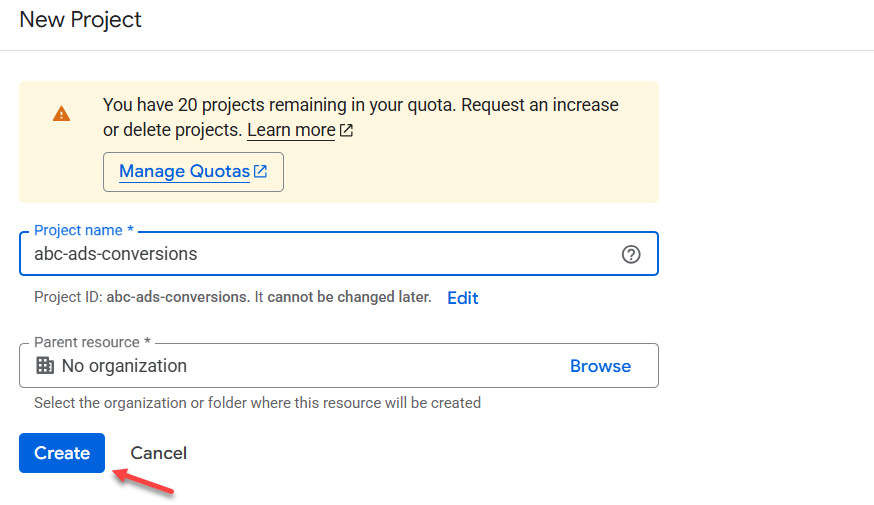Click the orange warning triangle icon

point(61,114)
